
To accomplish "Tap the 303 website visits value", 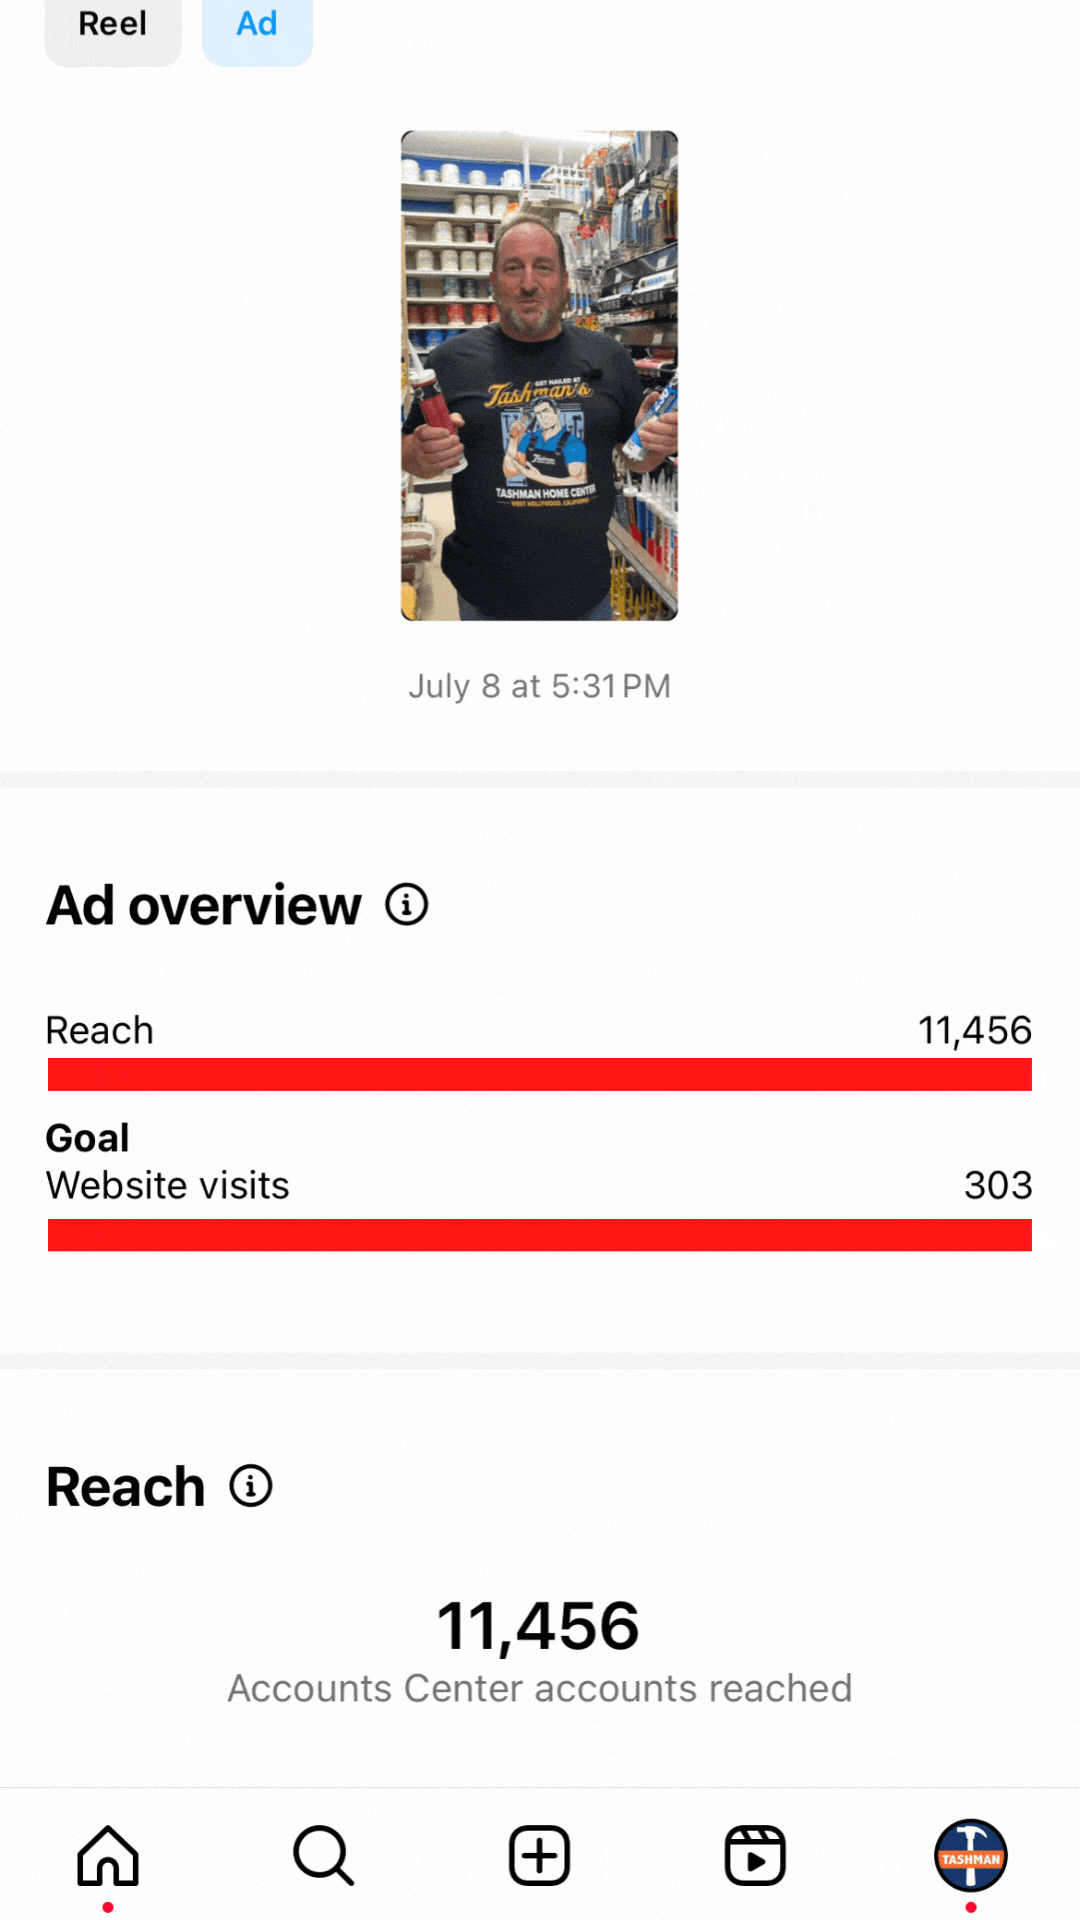I will tap(997, 1186).
